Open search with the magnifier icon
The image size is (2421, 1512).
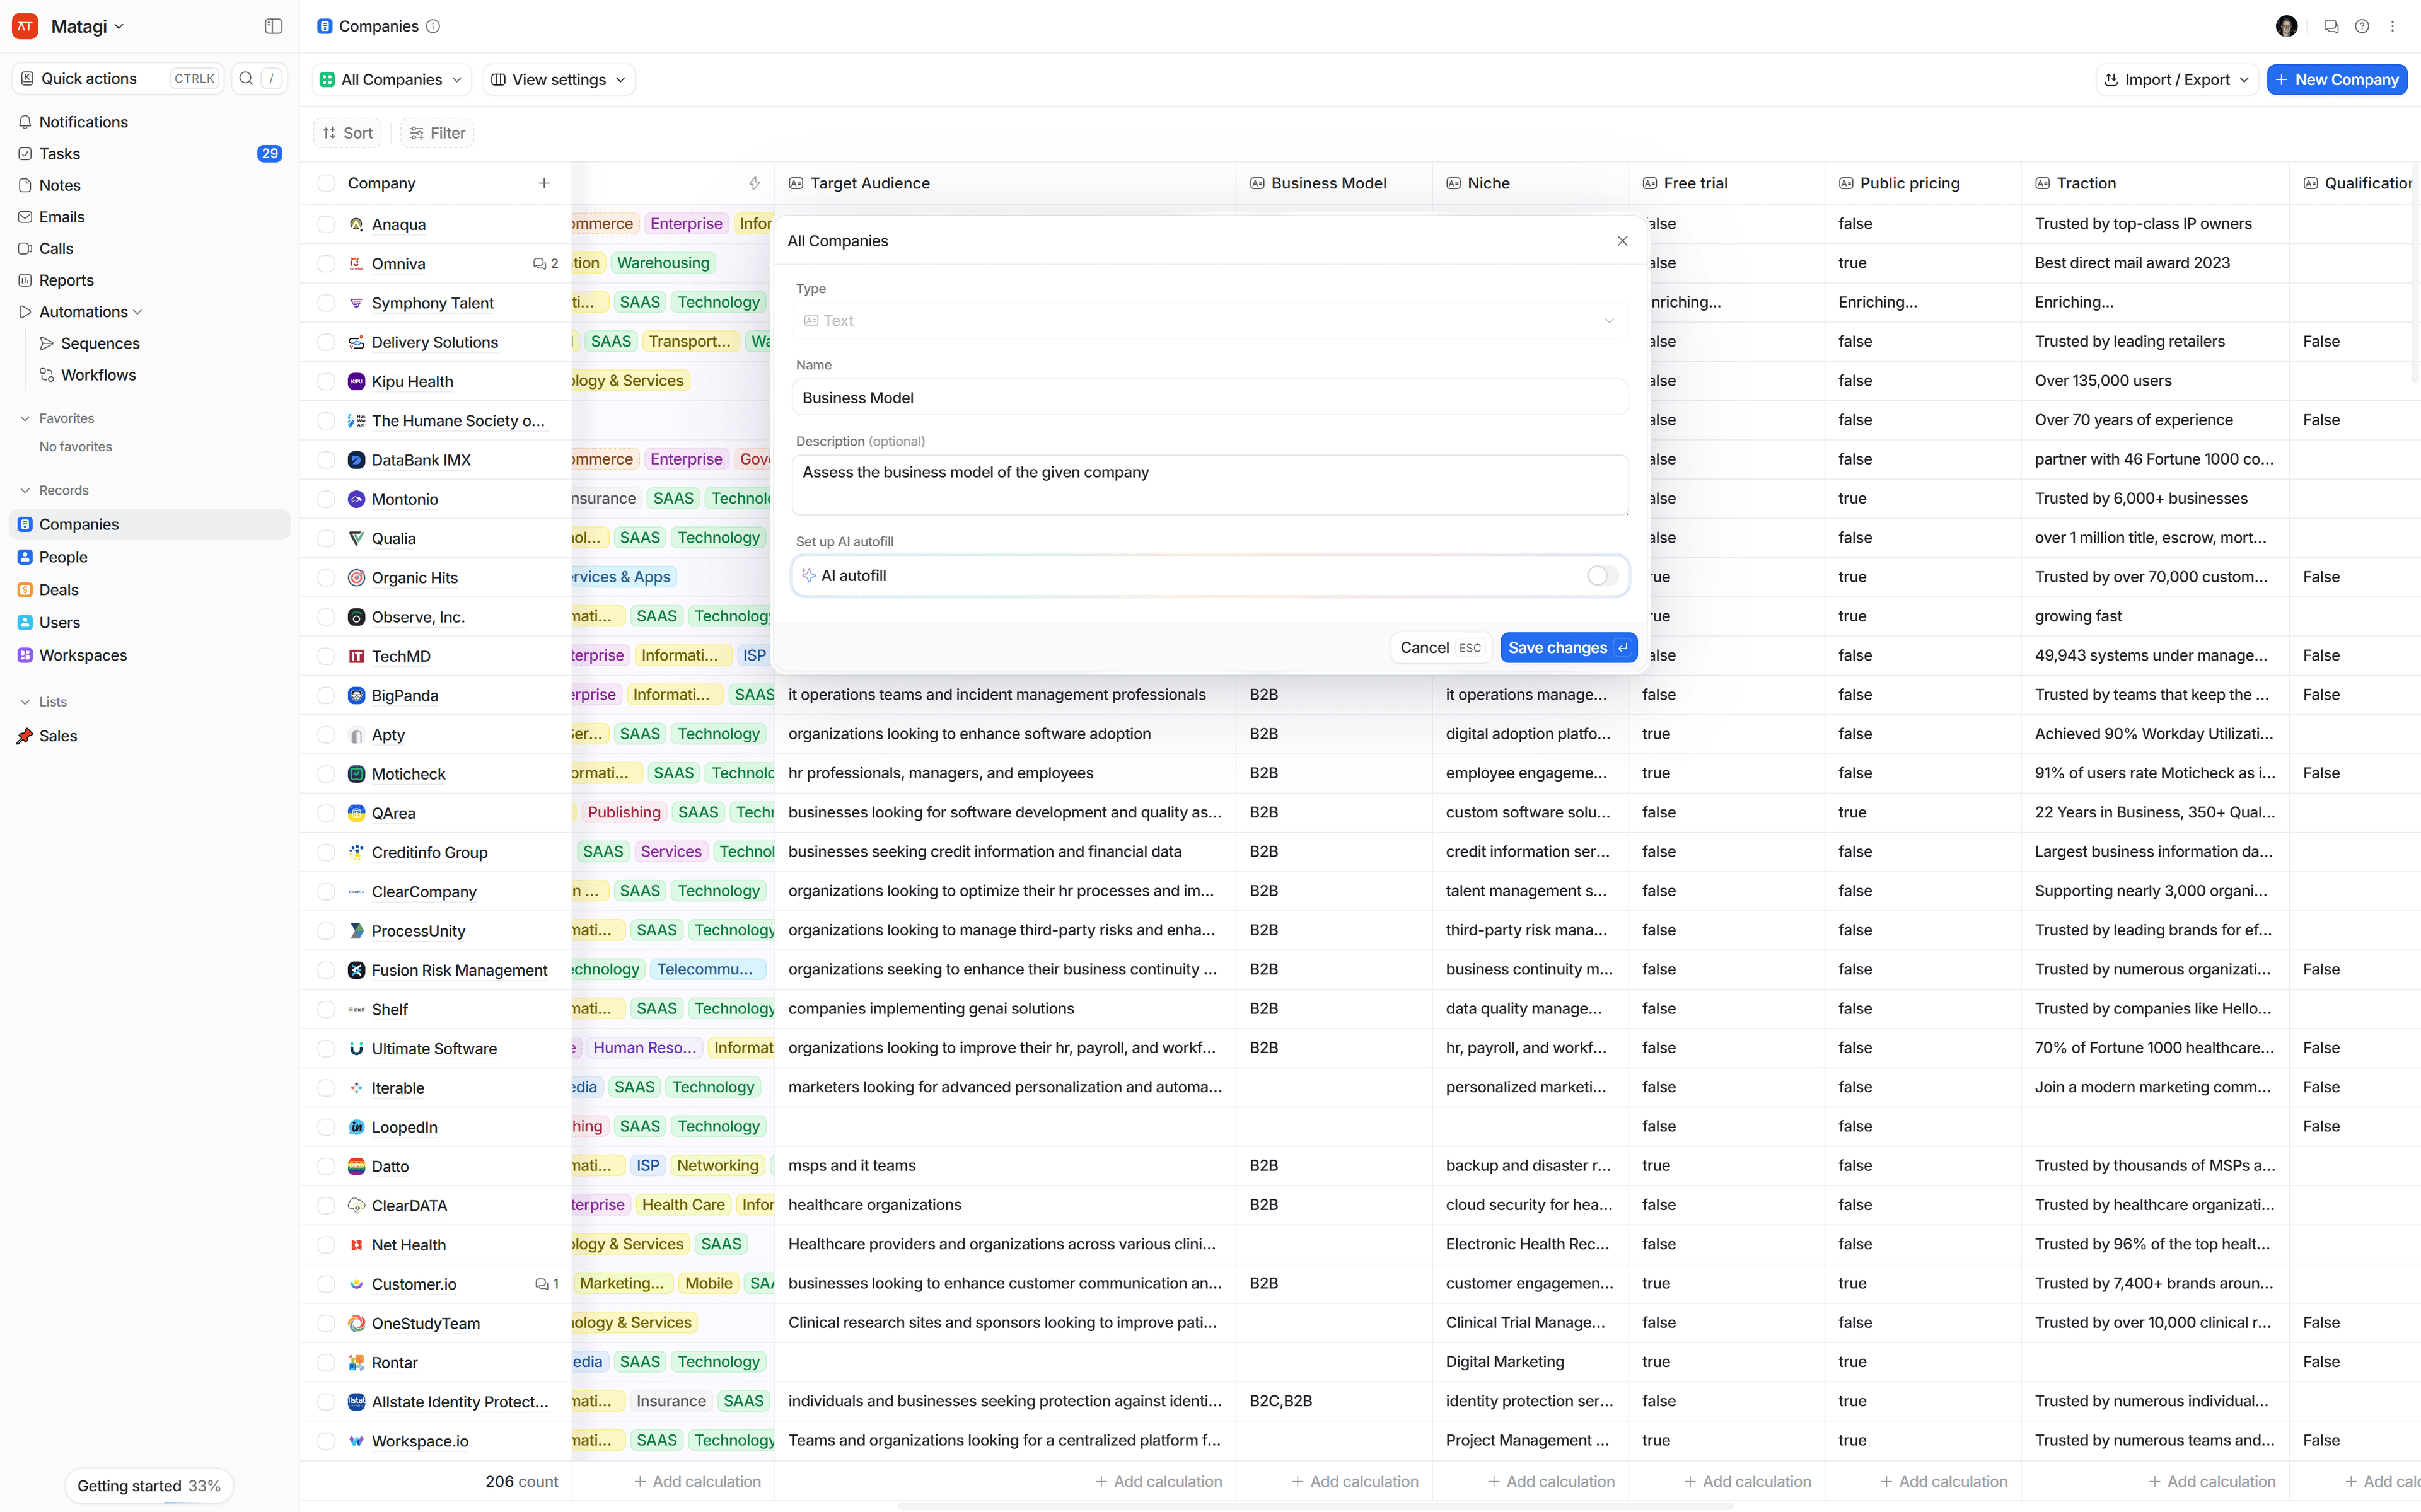246,78
